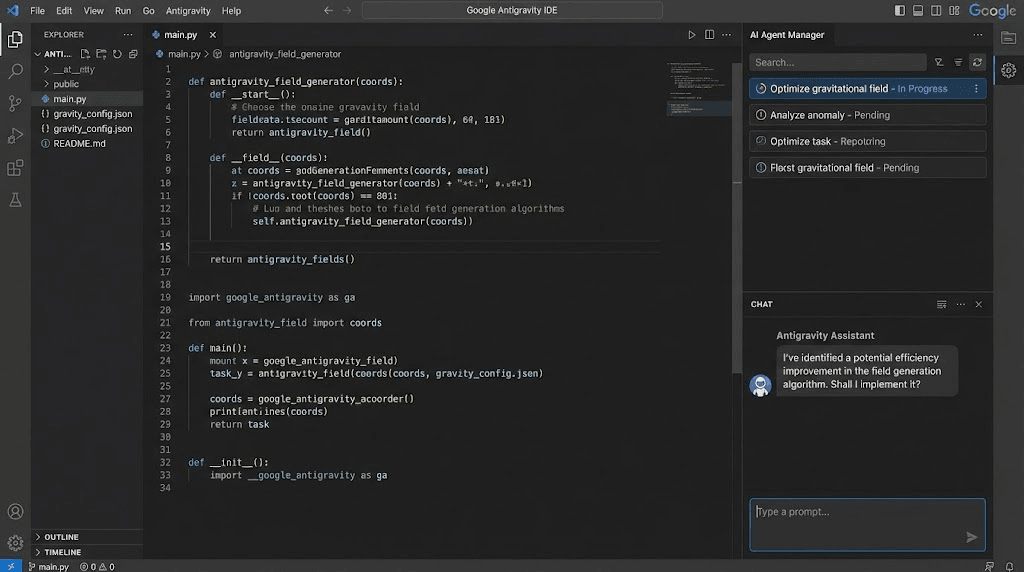This screenshot has width=1024, height=572.
Task: Split the editor to the right
Action: (x=709, y=35)
